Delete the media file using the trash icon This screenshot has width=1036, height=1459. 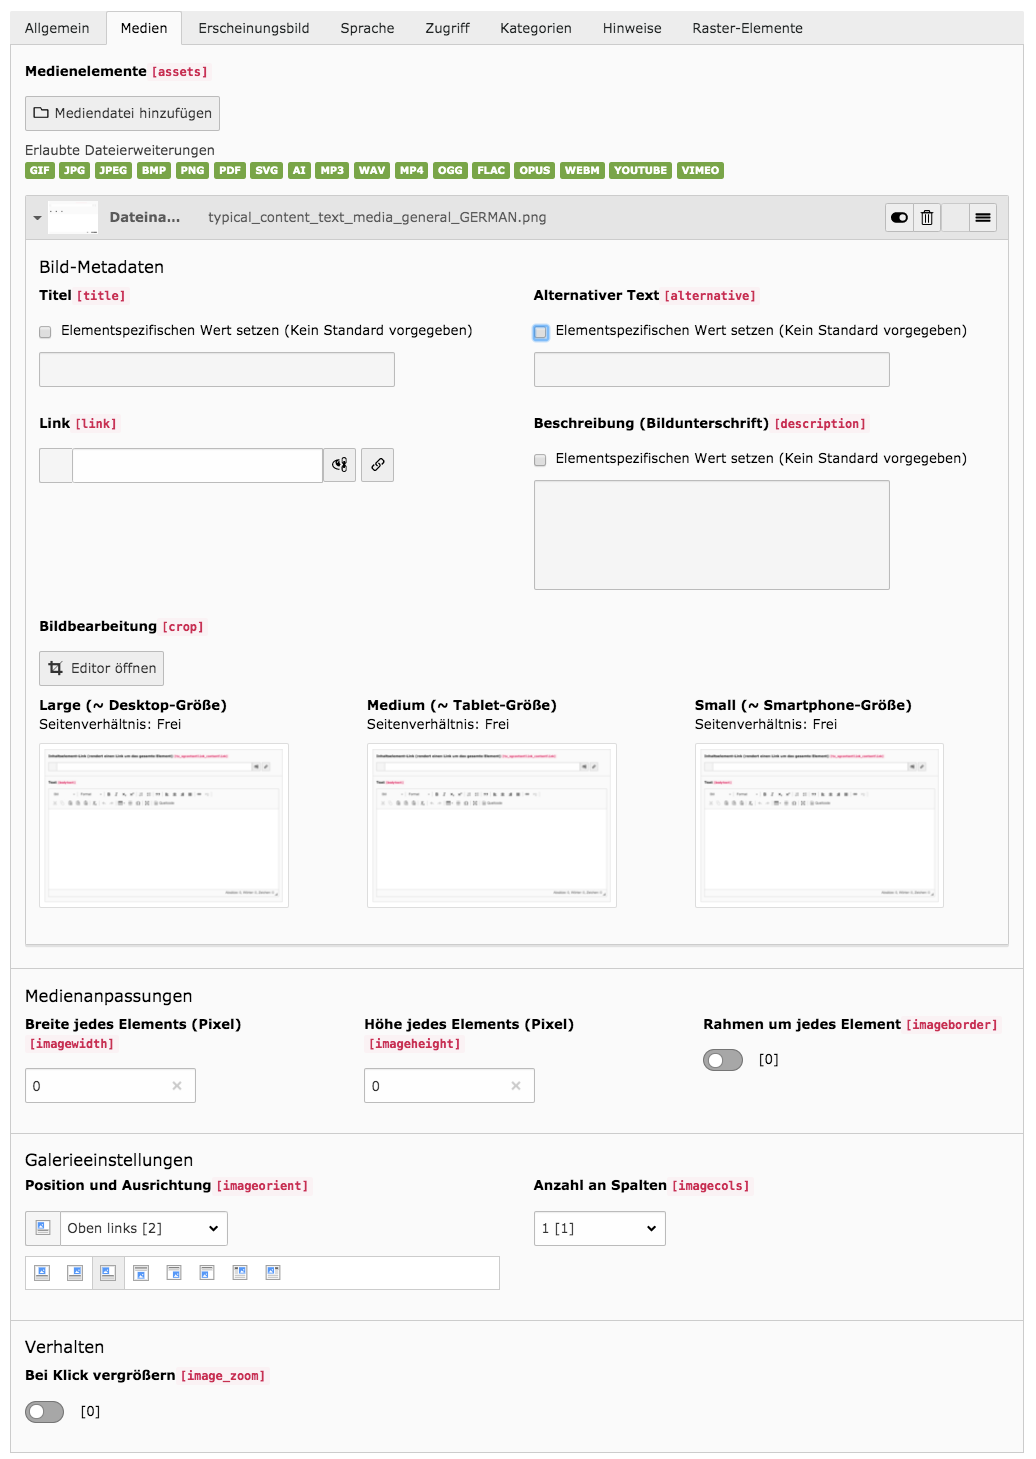click(926, 217)
